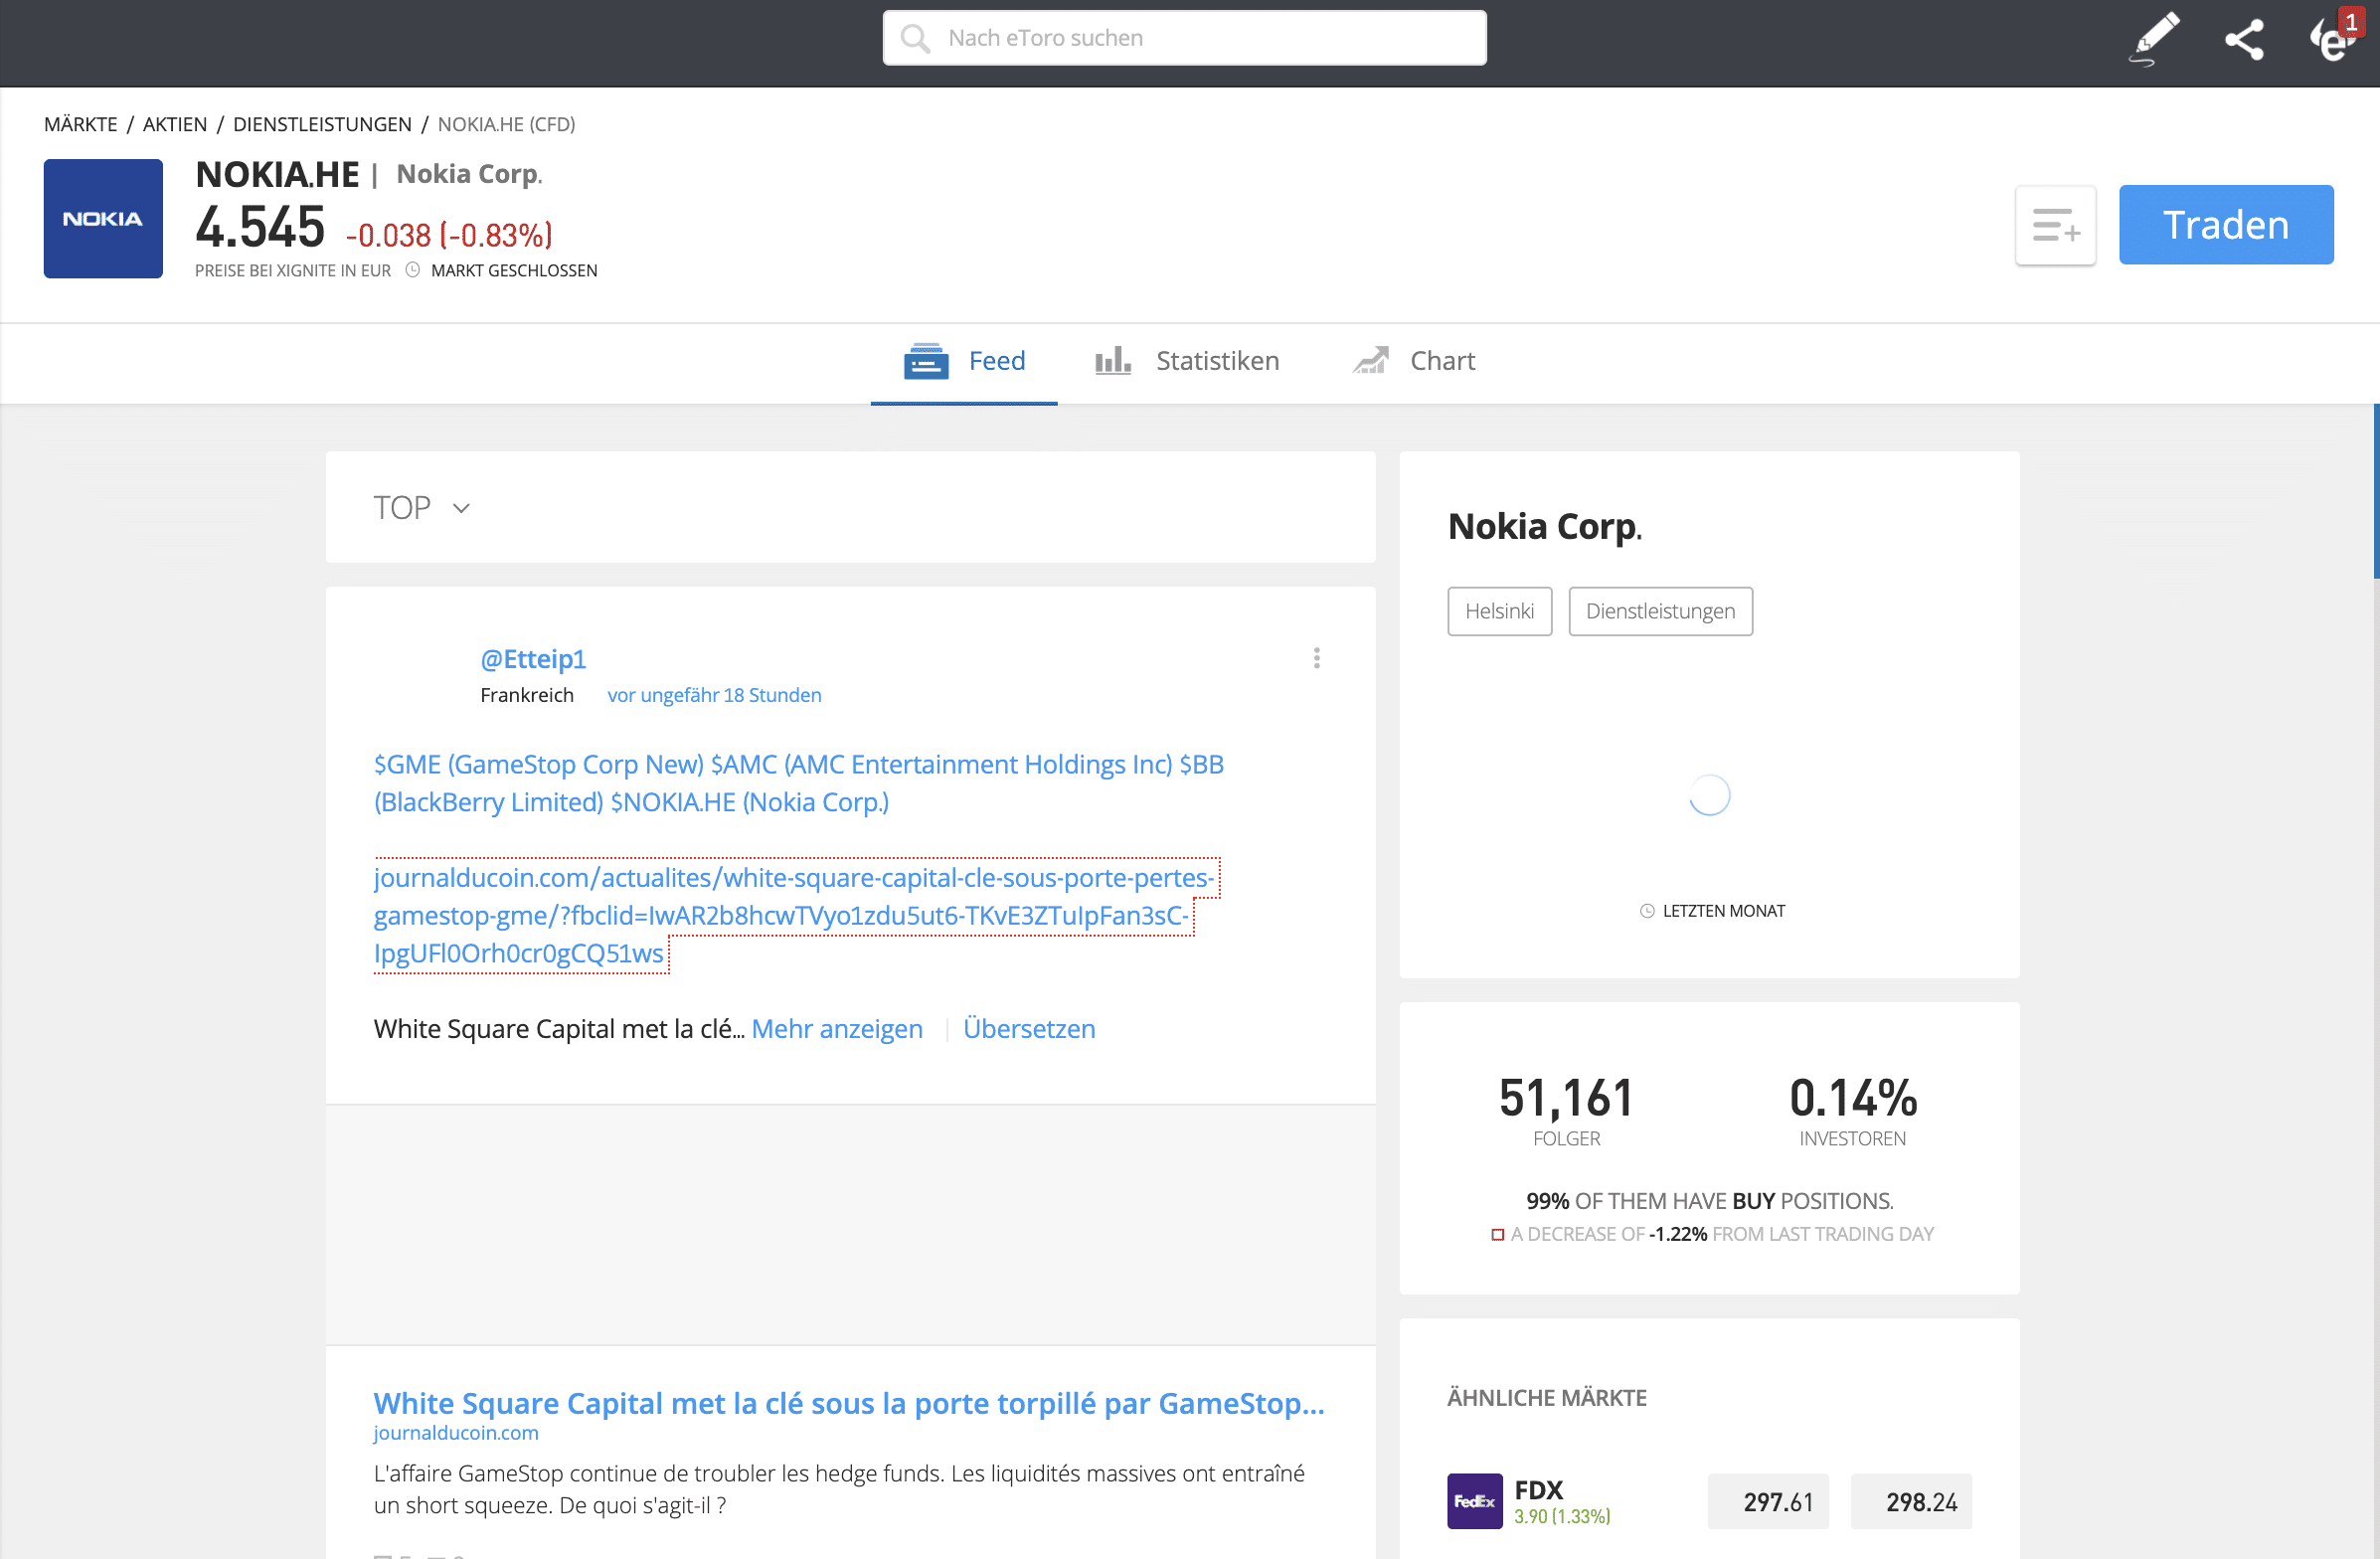2380x1559 pixels.
Task: Switch to the Statistiken tab
Action: tap(1187, 361)
